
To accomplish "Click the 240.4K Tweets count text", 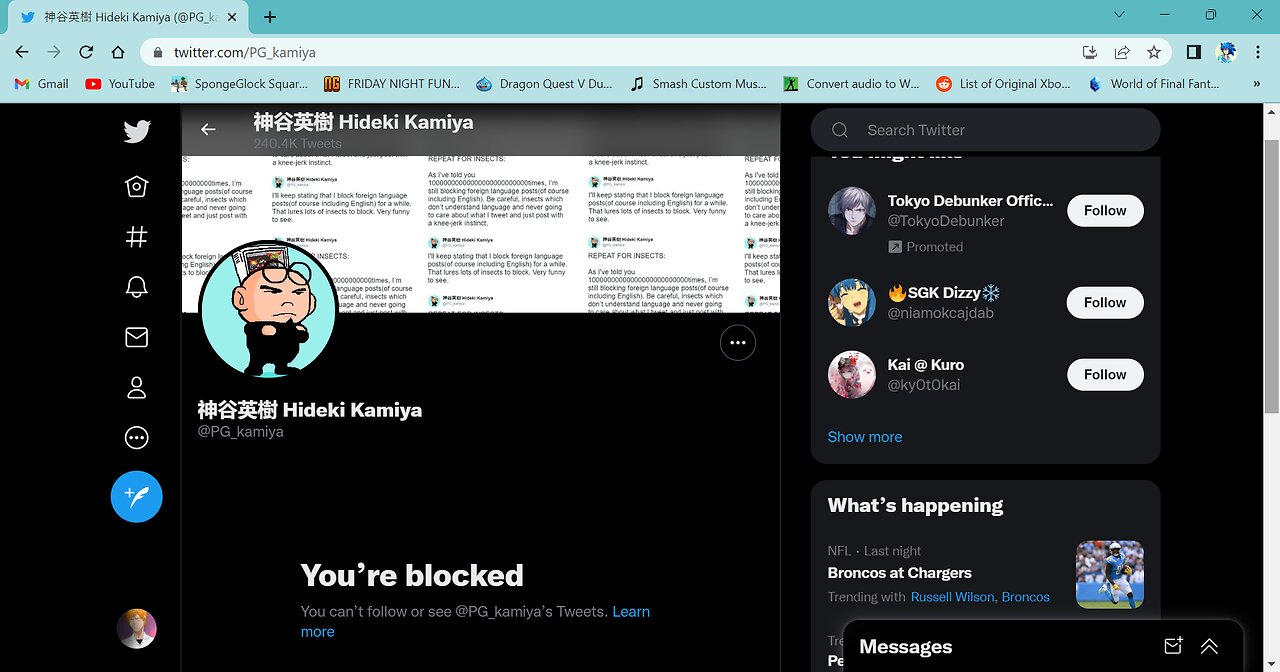I will click(297, 144).
